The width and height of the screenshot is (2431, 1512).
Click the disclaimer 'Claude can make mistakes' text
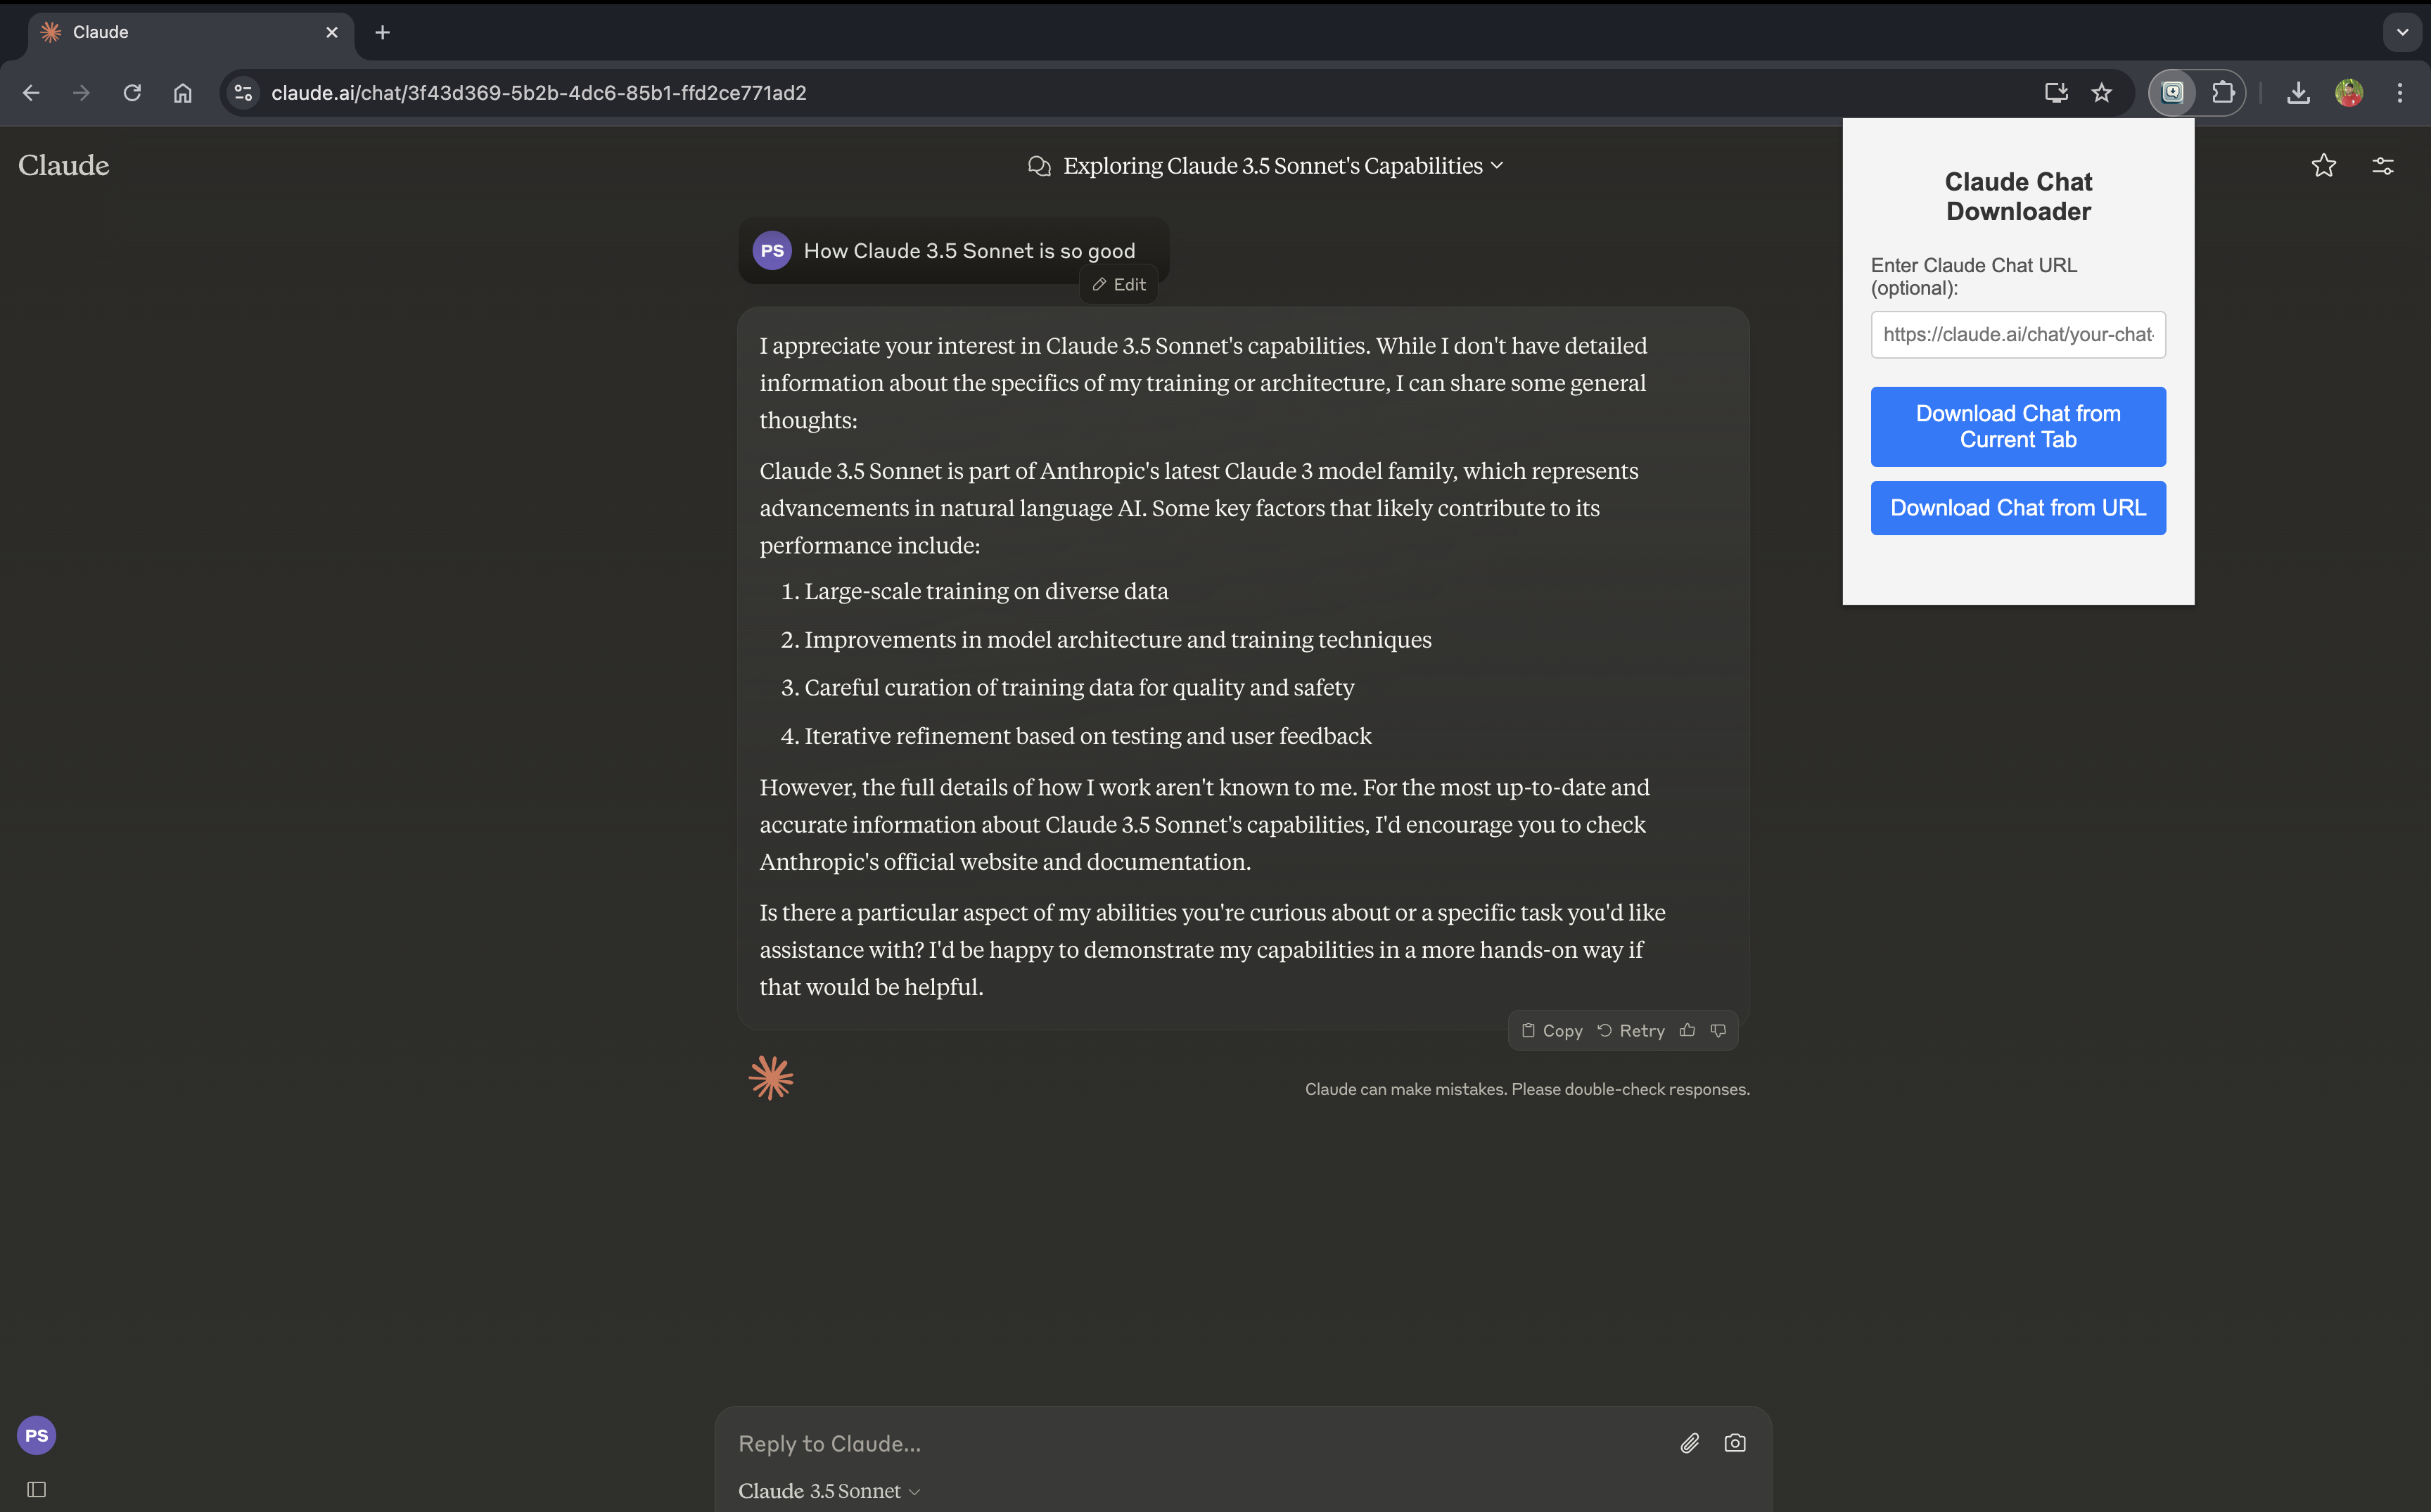[1527, 1090]
